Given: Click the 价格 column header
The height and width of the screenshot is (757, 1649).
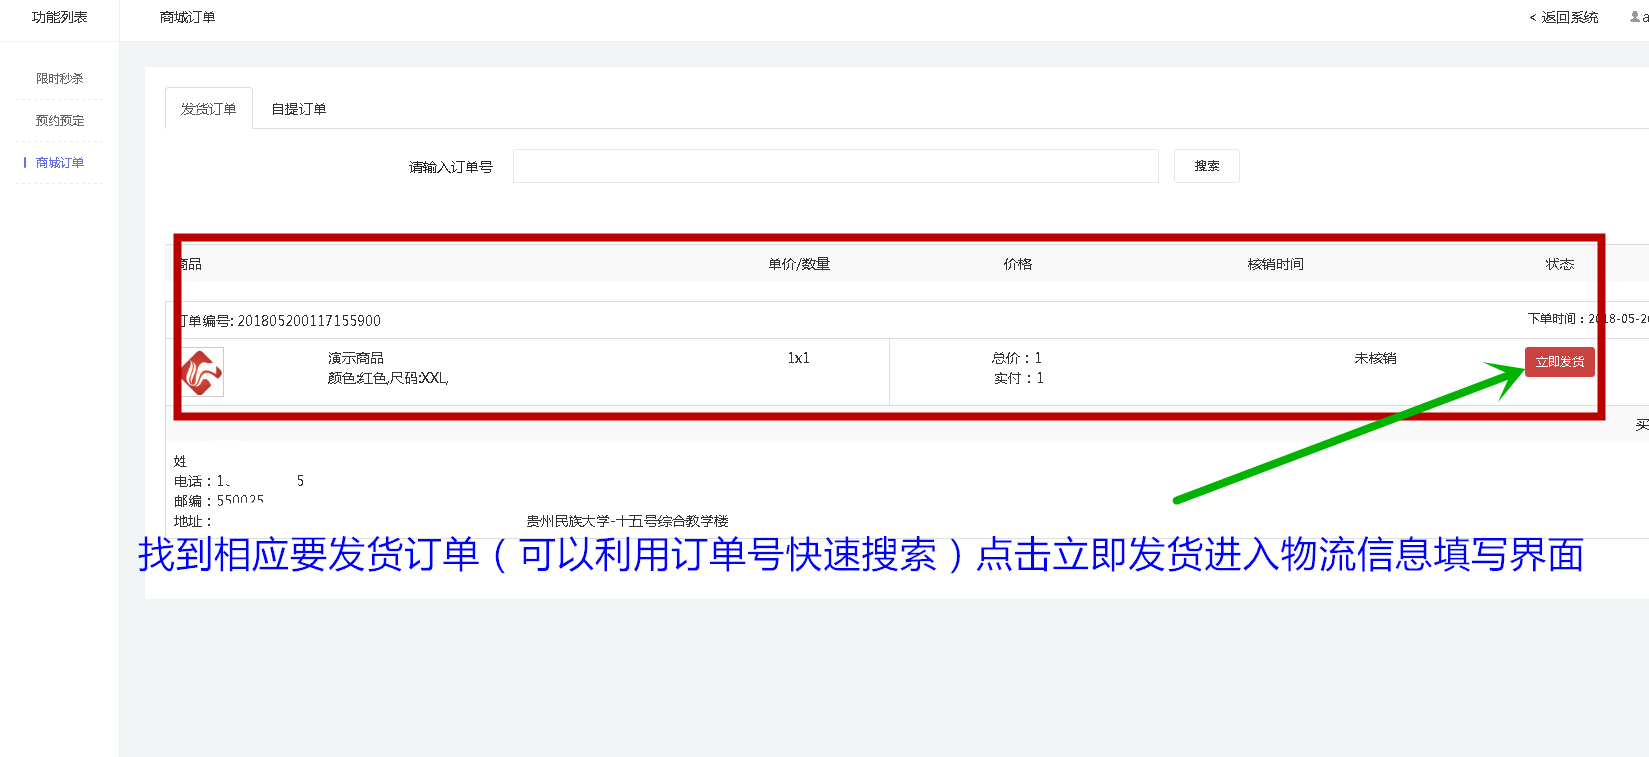Looking at the screenshot, I should coord(1018,264).
